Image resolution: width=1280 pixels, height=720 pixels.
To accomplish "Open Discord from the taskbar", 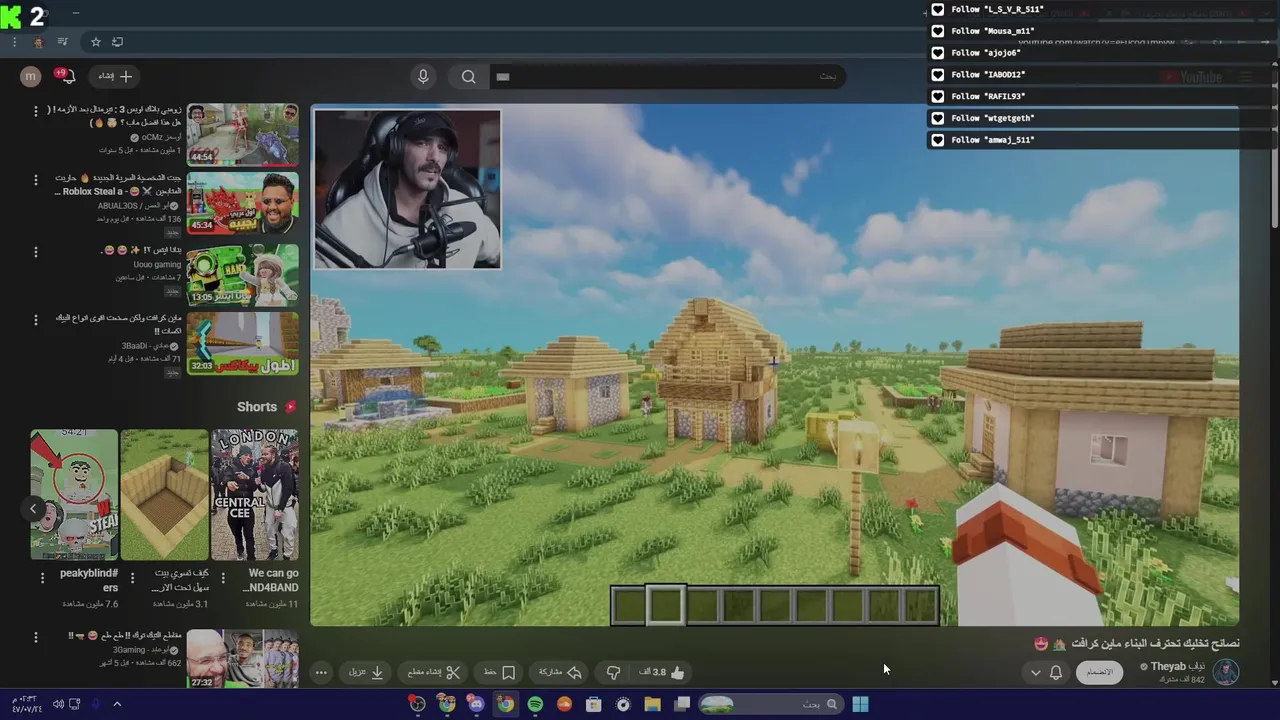I will [x=476, y=704].
